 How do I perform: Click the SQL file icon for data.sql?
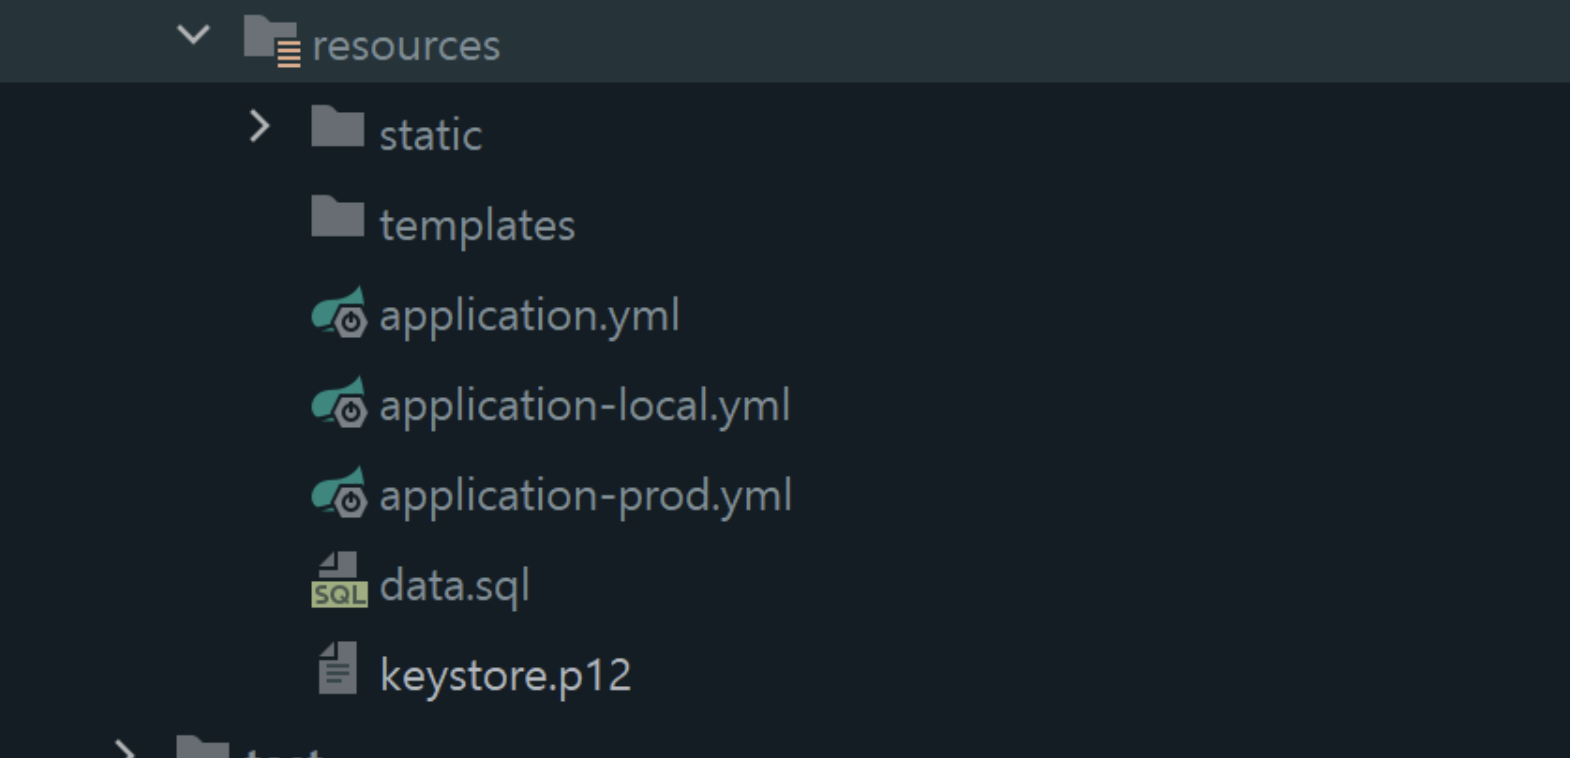(x=339, y=581)
